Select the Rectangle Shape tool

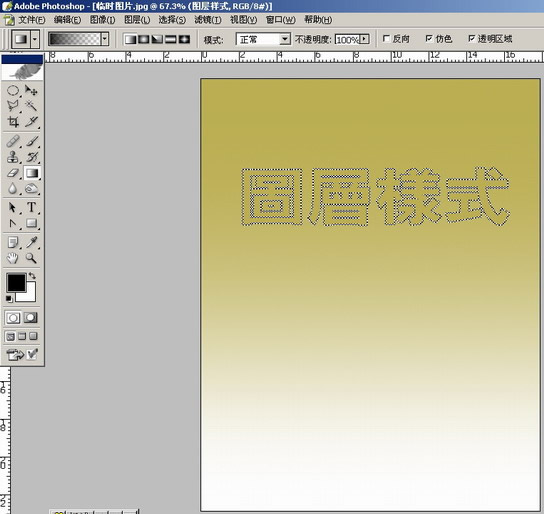(x=32, y=223)
